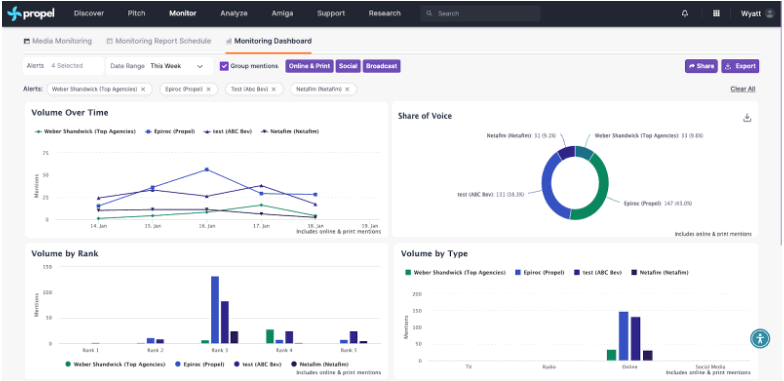
Task: Toggle Weber Shandwick in Volume by Type legend
Action: pos(456,272)
